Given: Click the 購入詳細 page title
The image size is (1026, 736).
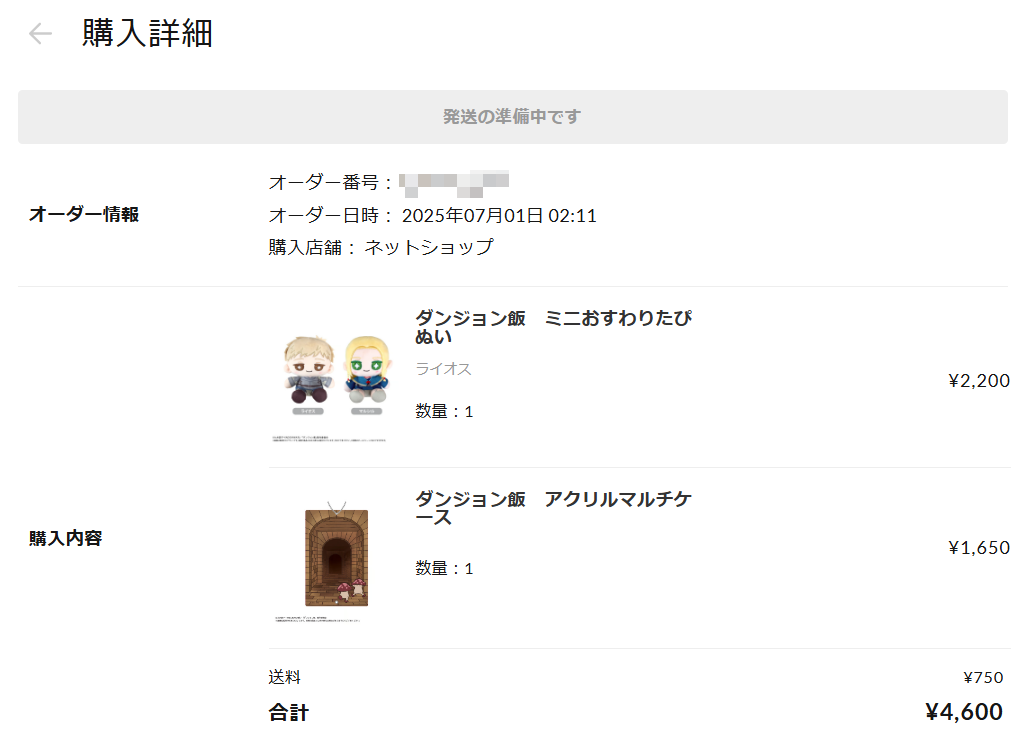Looking at the screenshot, I should pos(147,33).
